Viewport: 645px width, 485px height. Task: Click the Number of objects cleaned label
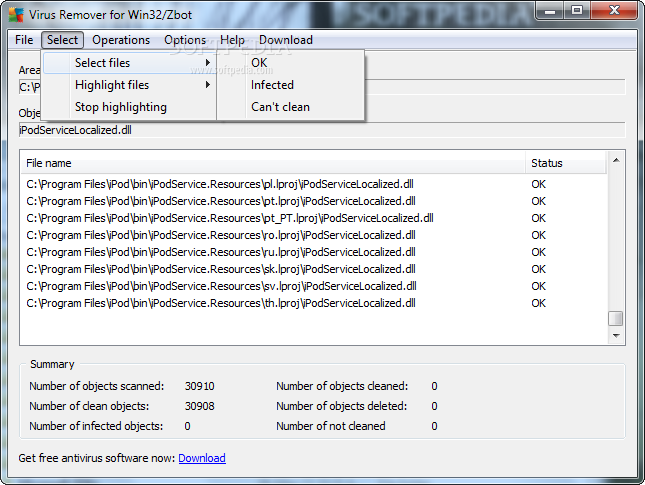click(x=342, y=386)
